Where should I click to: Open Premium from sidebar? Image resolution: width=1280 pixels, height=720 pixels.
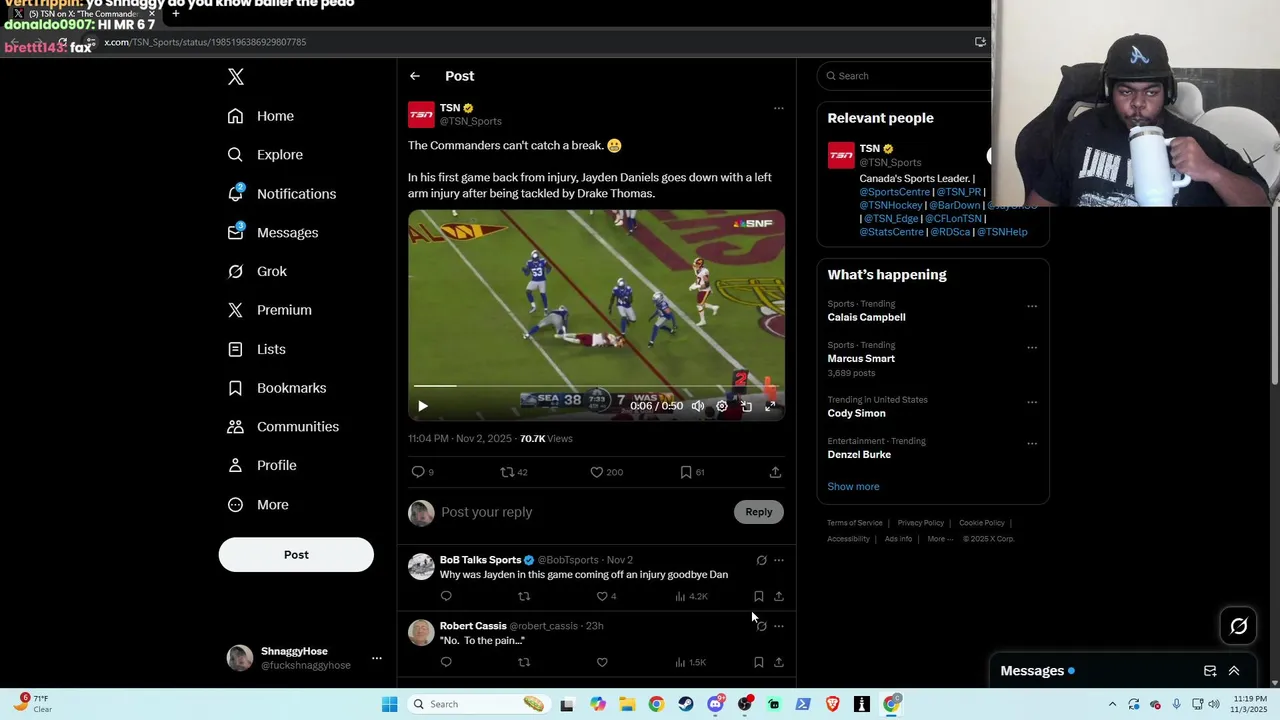point(270,310)
